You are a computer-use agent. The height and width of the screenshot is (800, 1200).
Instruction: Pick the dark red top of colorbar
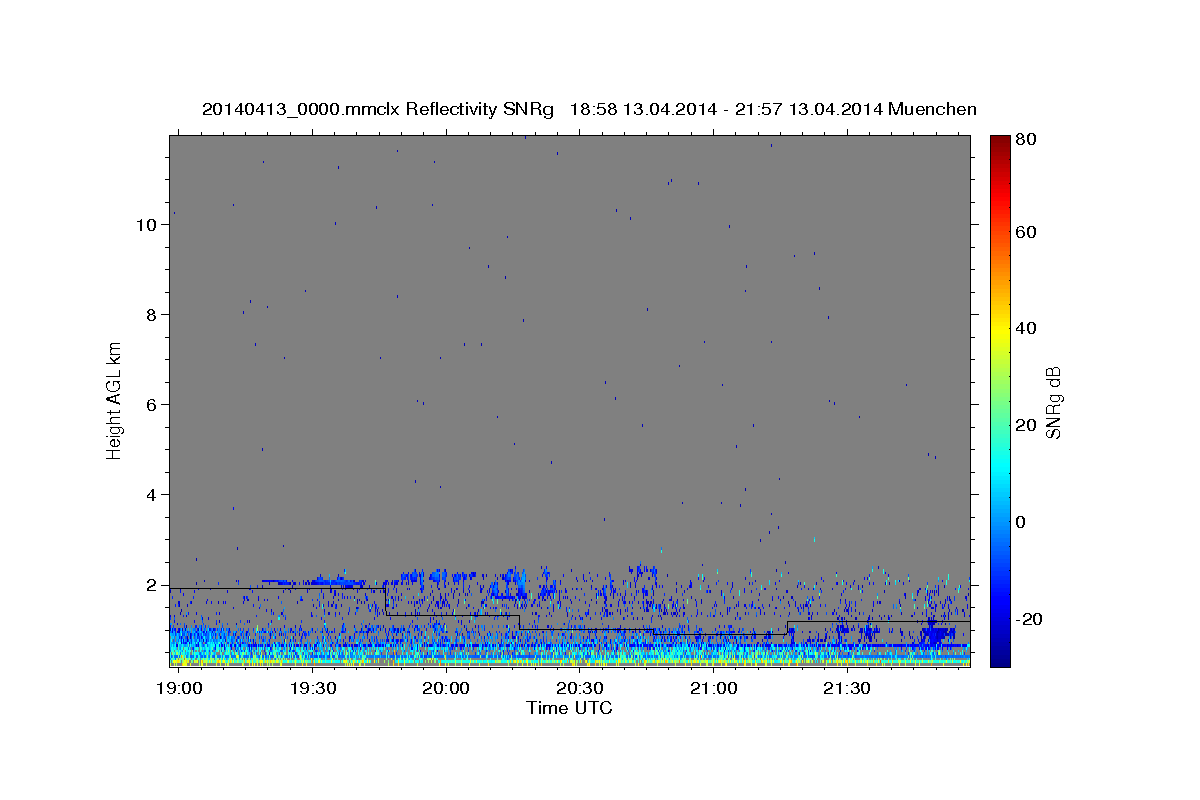click(999, 140)
